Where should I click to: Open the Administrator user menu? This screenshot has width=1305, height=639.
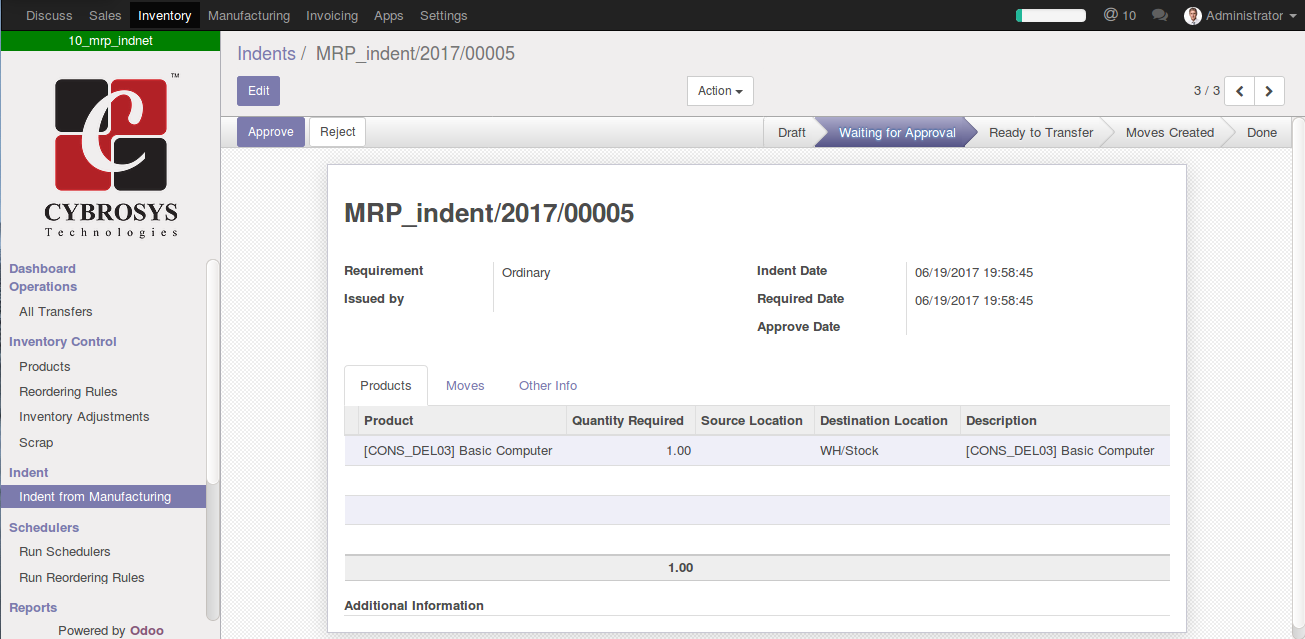tap(1243, 16)
